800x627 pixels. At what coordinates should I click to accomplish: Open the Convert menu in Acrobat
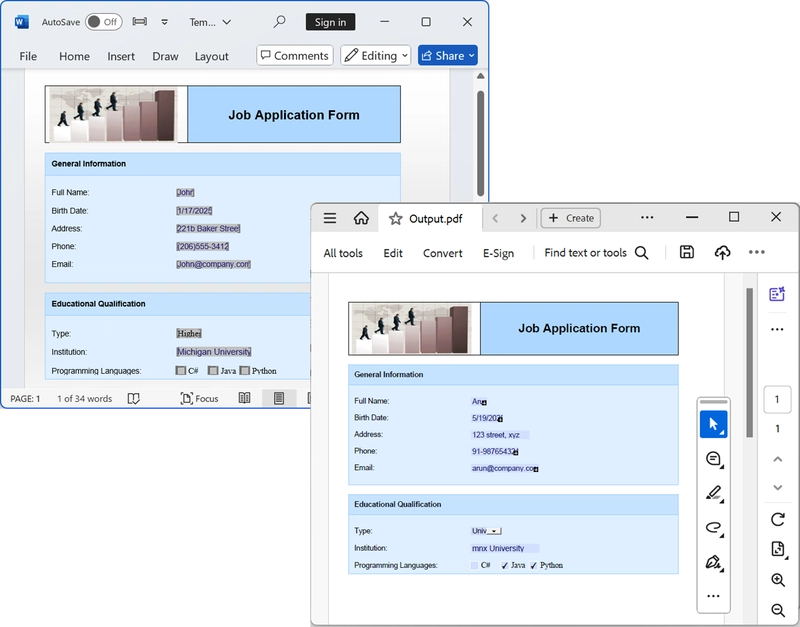point(442,253)
